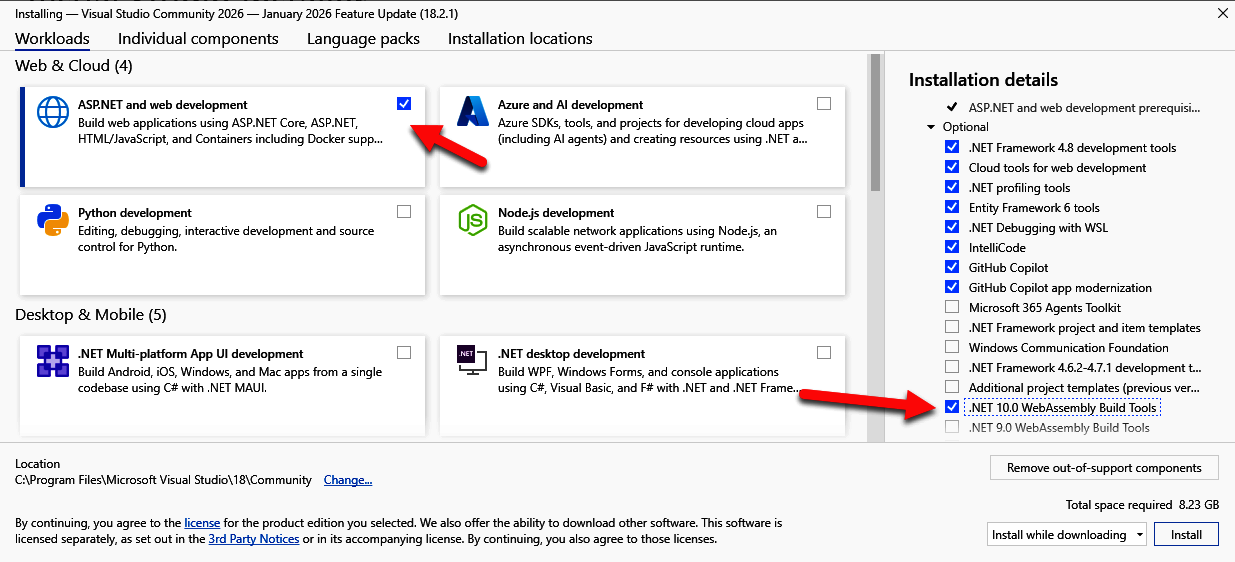Image resolution: width=1235 pixels, height=562 pixels.
Task: Open the Install while downloading dropdown
Action: click(x=1067, y=535)
